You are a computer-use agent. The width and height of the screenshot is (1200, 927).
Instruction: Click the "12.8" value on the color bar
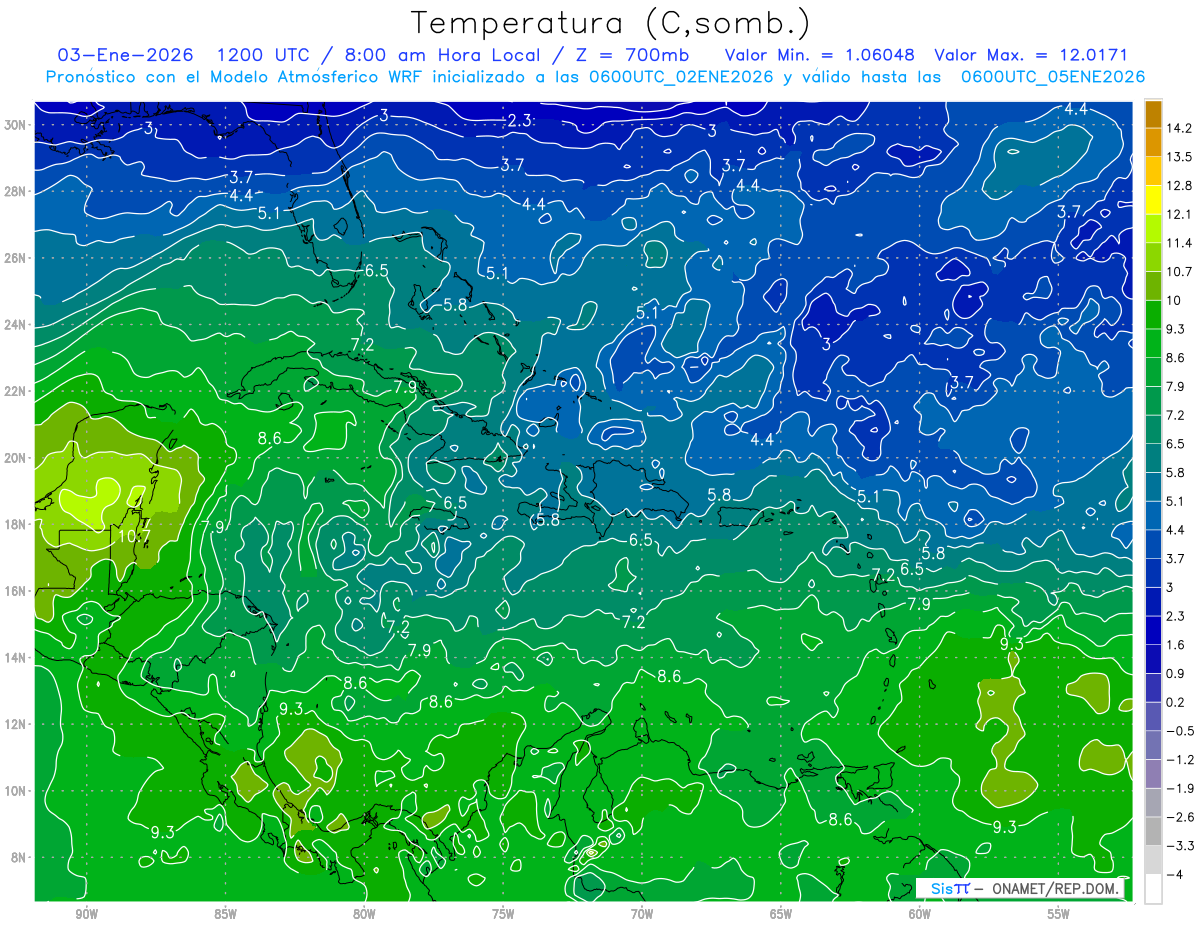tap(1180, 186)
